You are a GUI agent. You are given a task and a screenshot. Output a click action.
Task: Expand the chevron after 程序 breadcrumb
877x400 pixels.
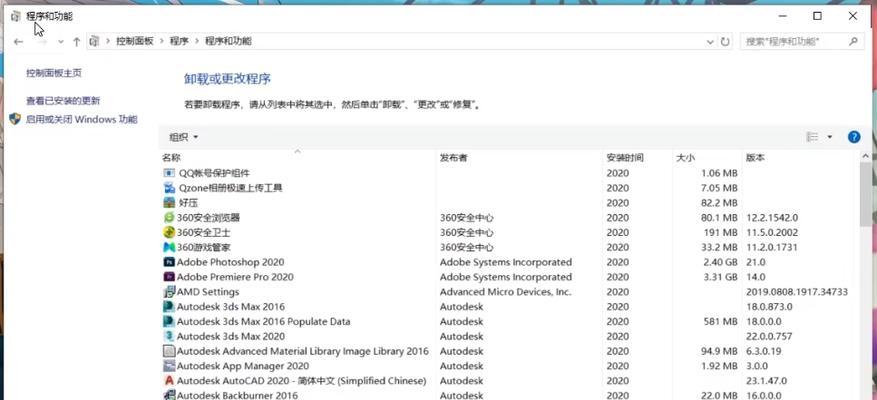pyautogui.click(x=197, y=41)
